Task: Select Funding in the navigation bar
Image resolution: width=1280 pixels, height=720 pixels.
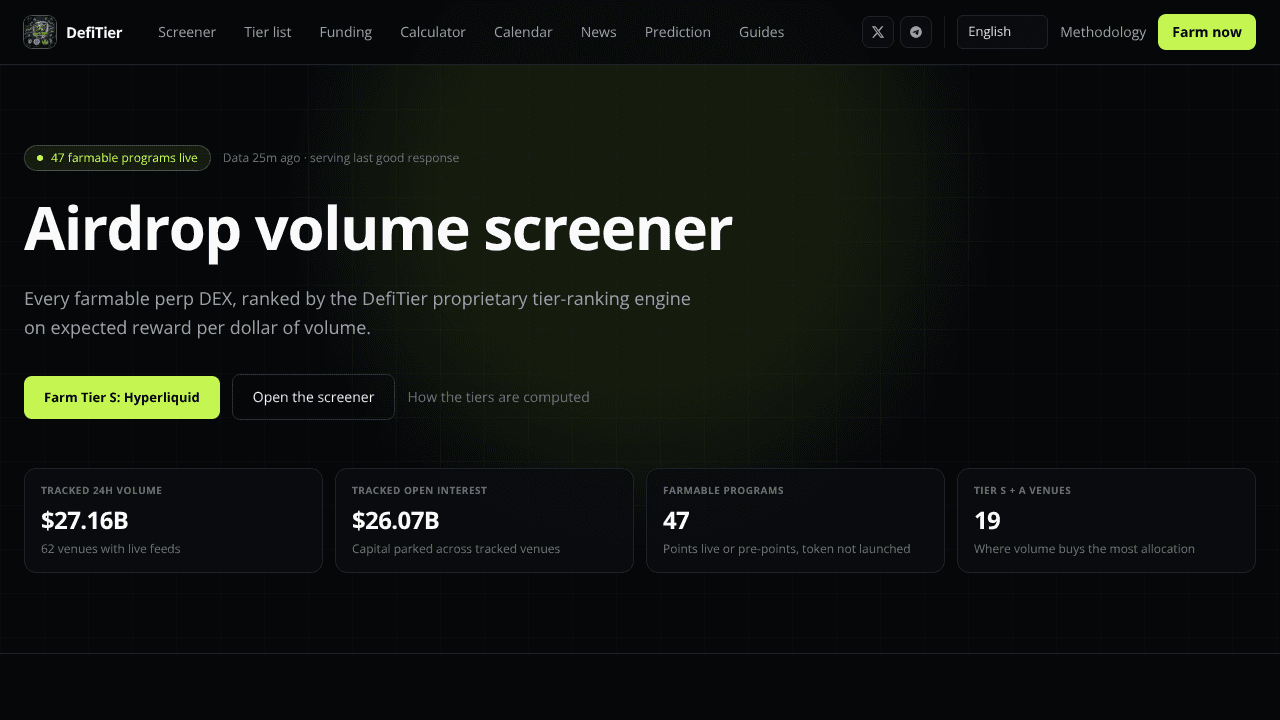Action: pyautogui.click(x=346, y=32)
